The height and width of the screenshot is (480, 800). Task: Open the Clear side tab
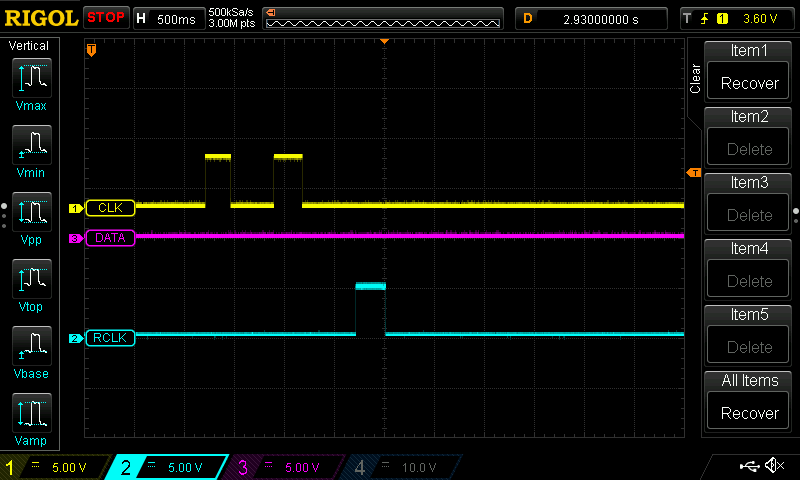pyautogui.click(x=694, y=79)
